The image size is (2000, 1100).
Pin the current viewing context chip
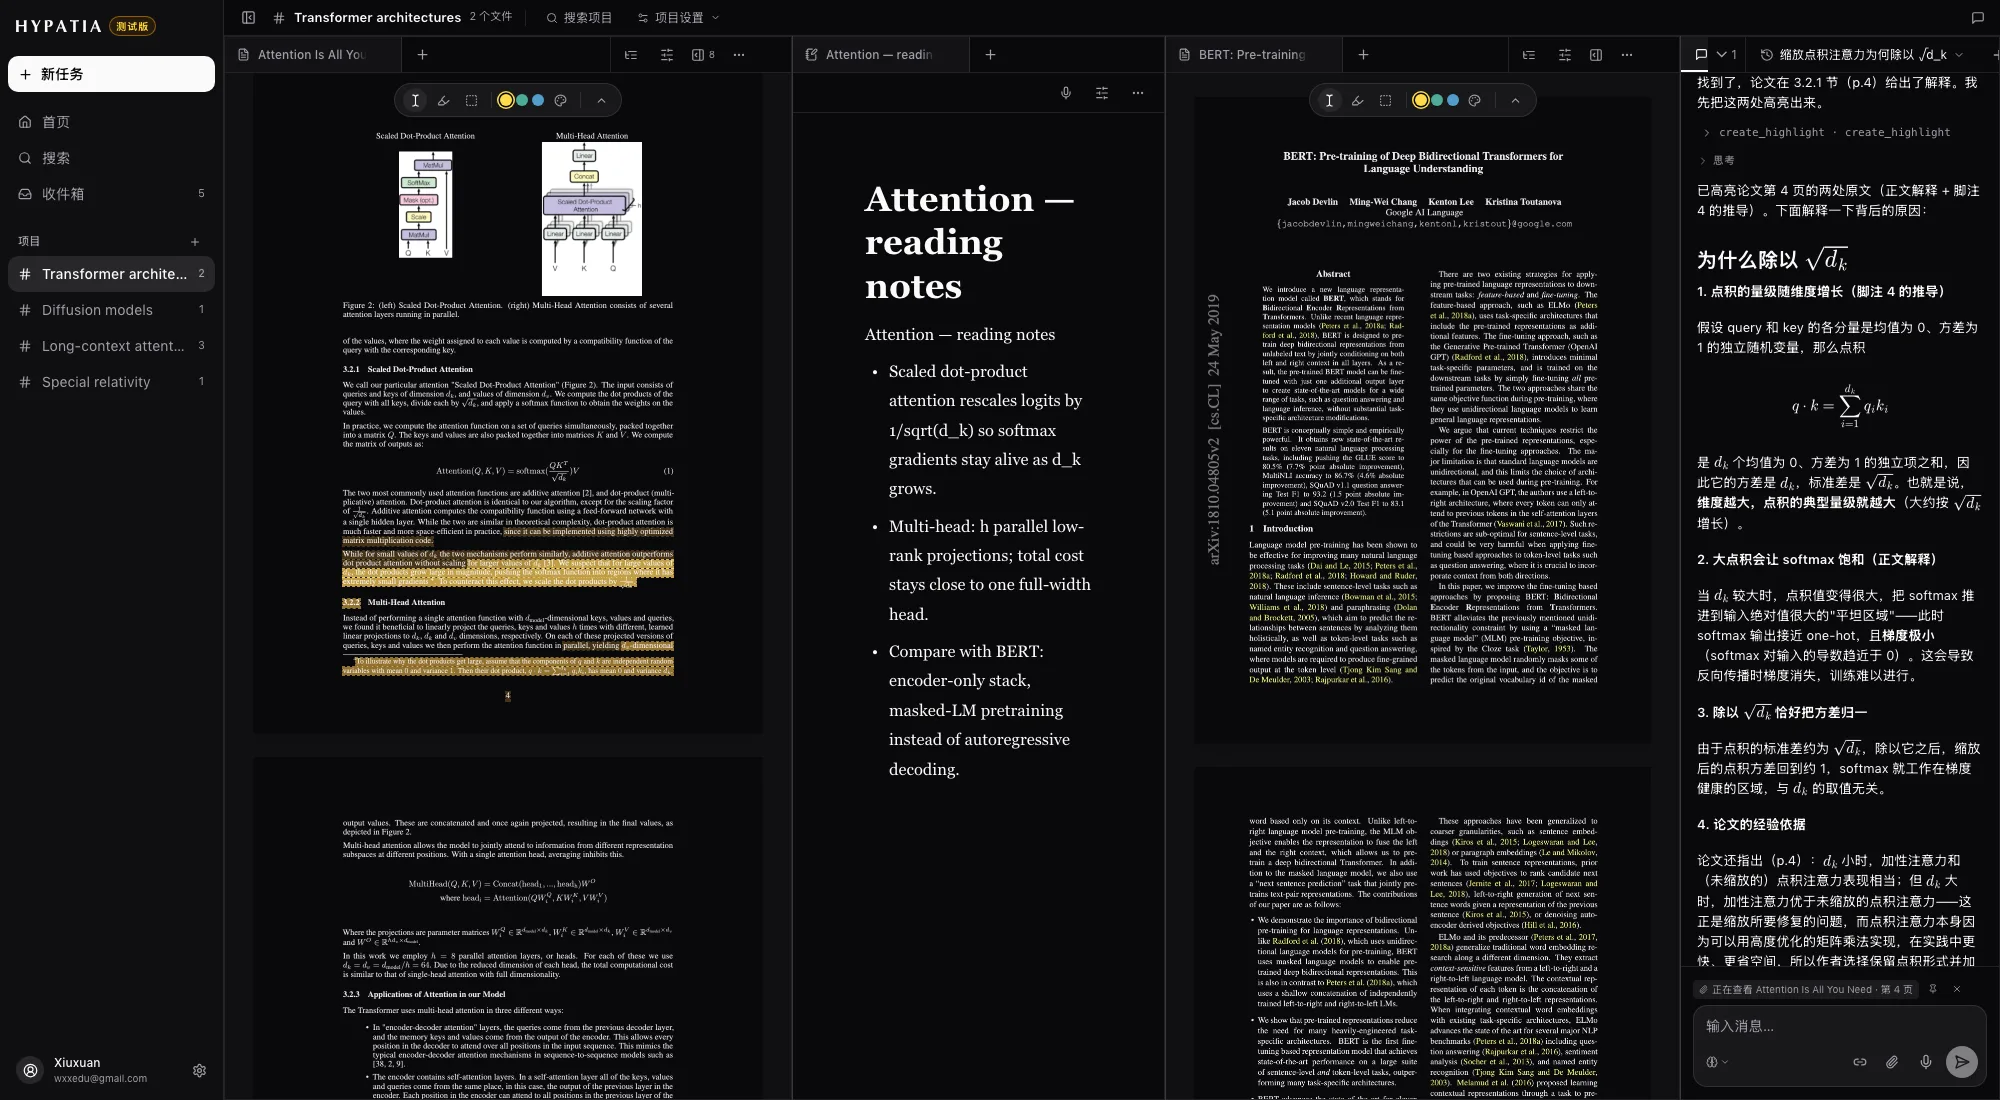1933,989
